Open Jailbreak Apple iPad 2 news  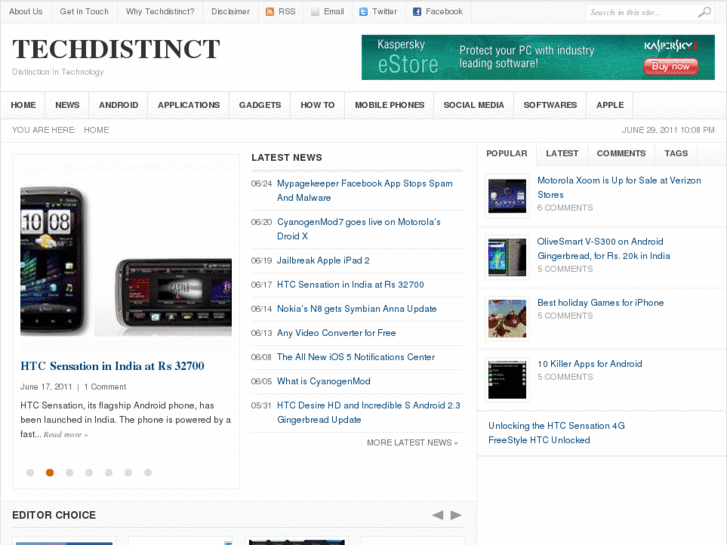click(x=323, y=261)
